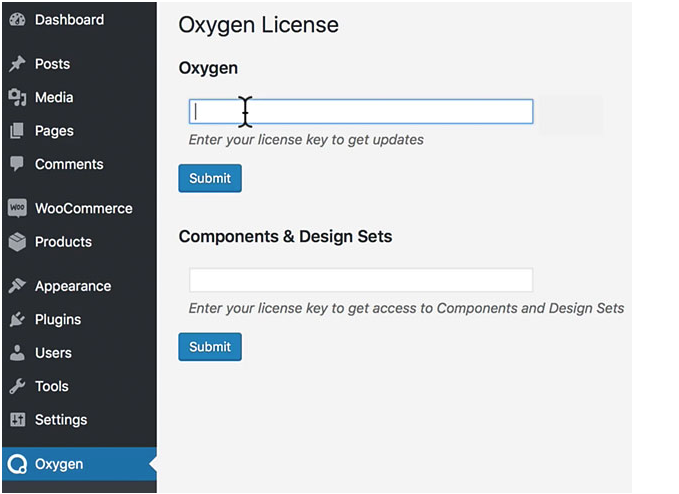Click the Users person icon

click(x=17, y=352)
